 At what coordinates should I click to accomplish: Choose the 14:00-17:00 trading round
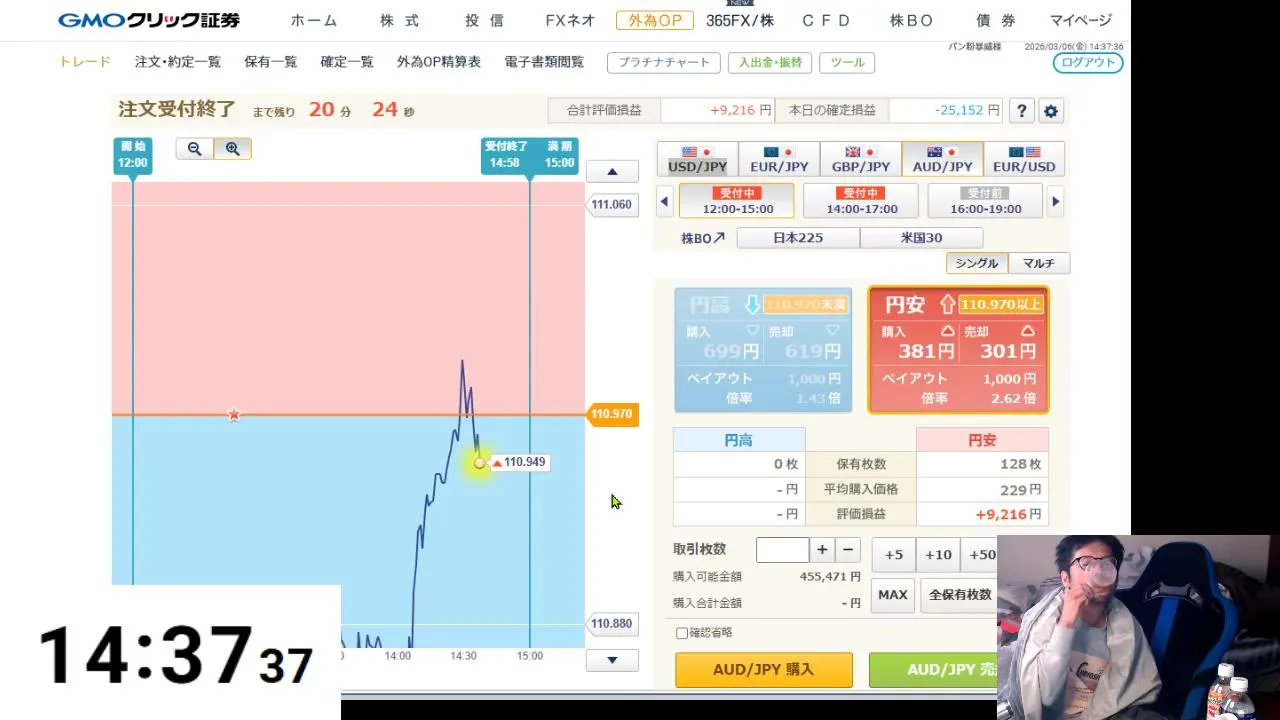[x=862, y=201]
